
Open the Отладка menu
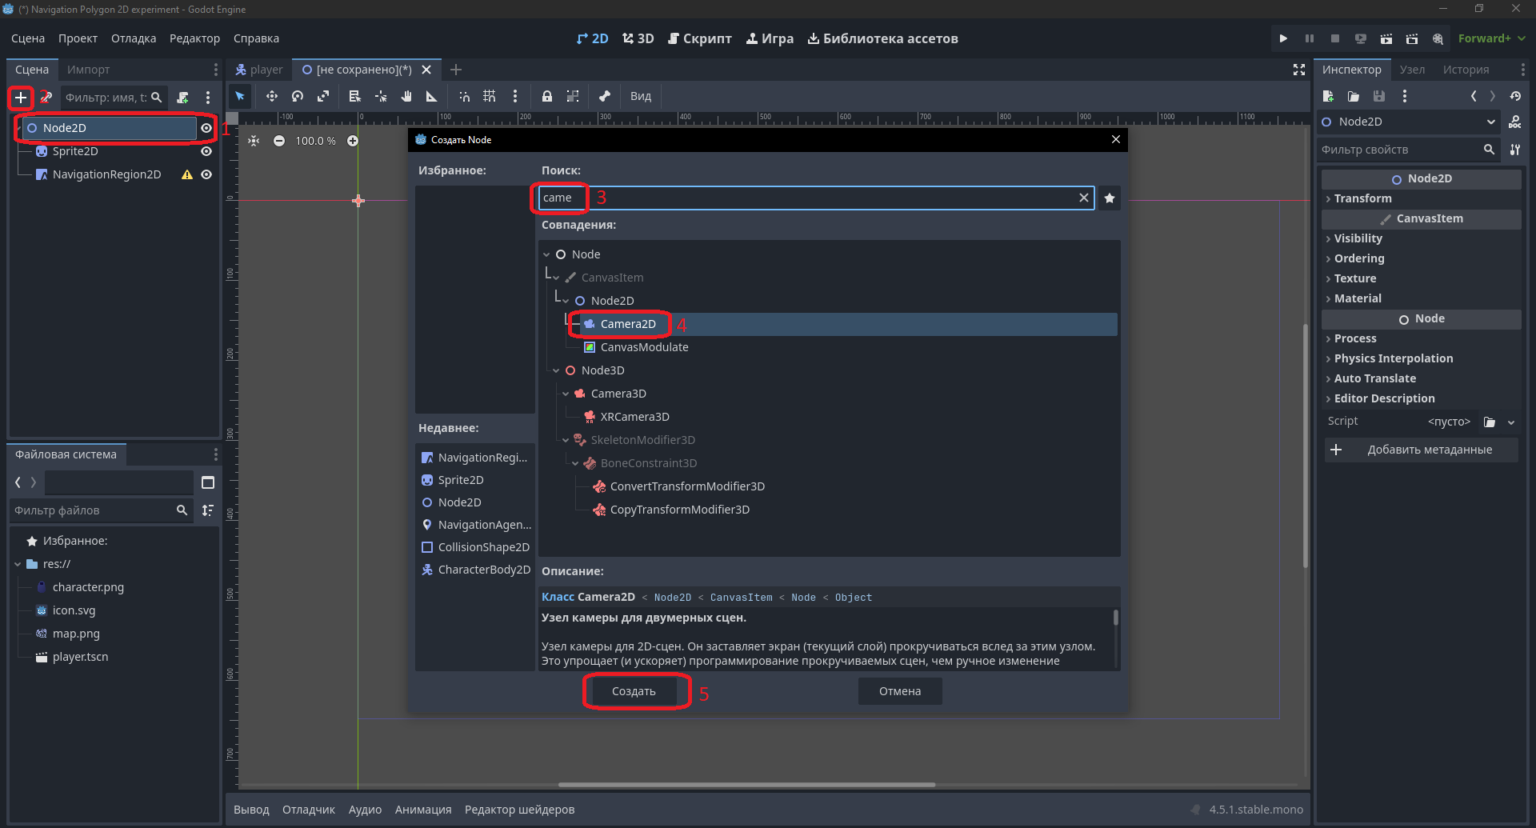pyautogui.click(x=133, y=38)
